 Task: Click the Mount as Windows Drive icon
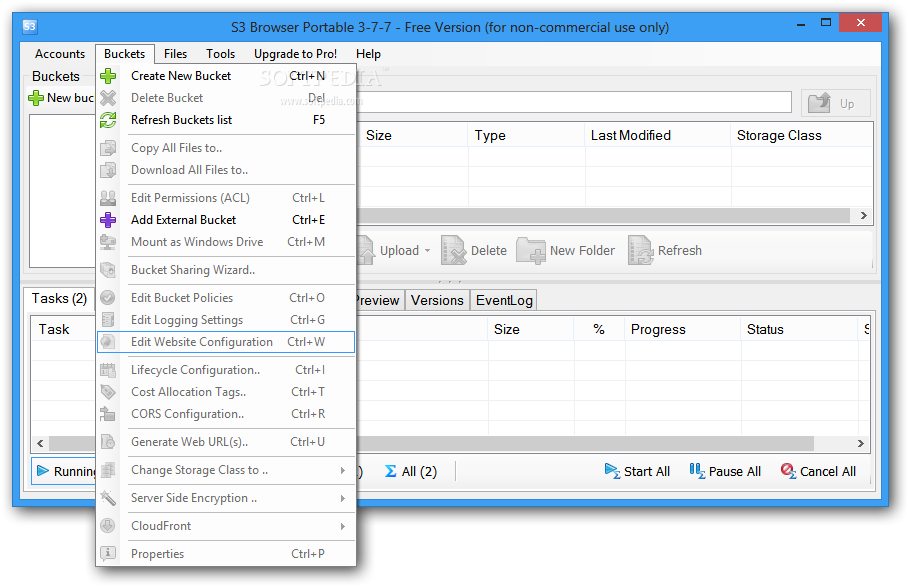point(108,242)
